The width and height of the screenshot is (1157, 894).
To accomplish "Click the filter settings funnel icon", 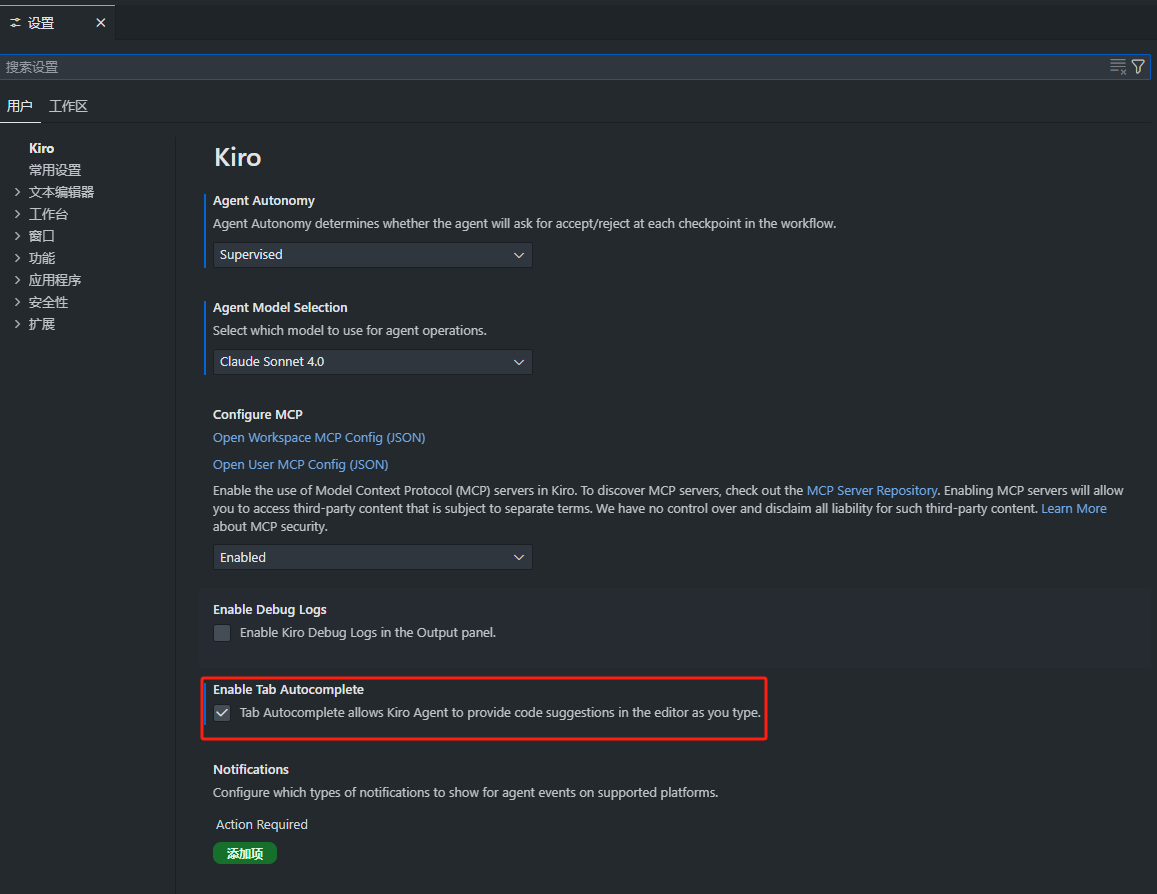I will [1139, 66].
